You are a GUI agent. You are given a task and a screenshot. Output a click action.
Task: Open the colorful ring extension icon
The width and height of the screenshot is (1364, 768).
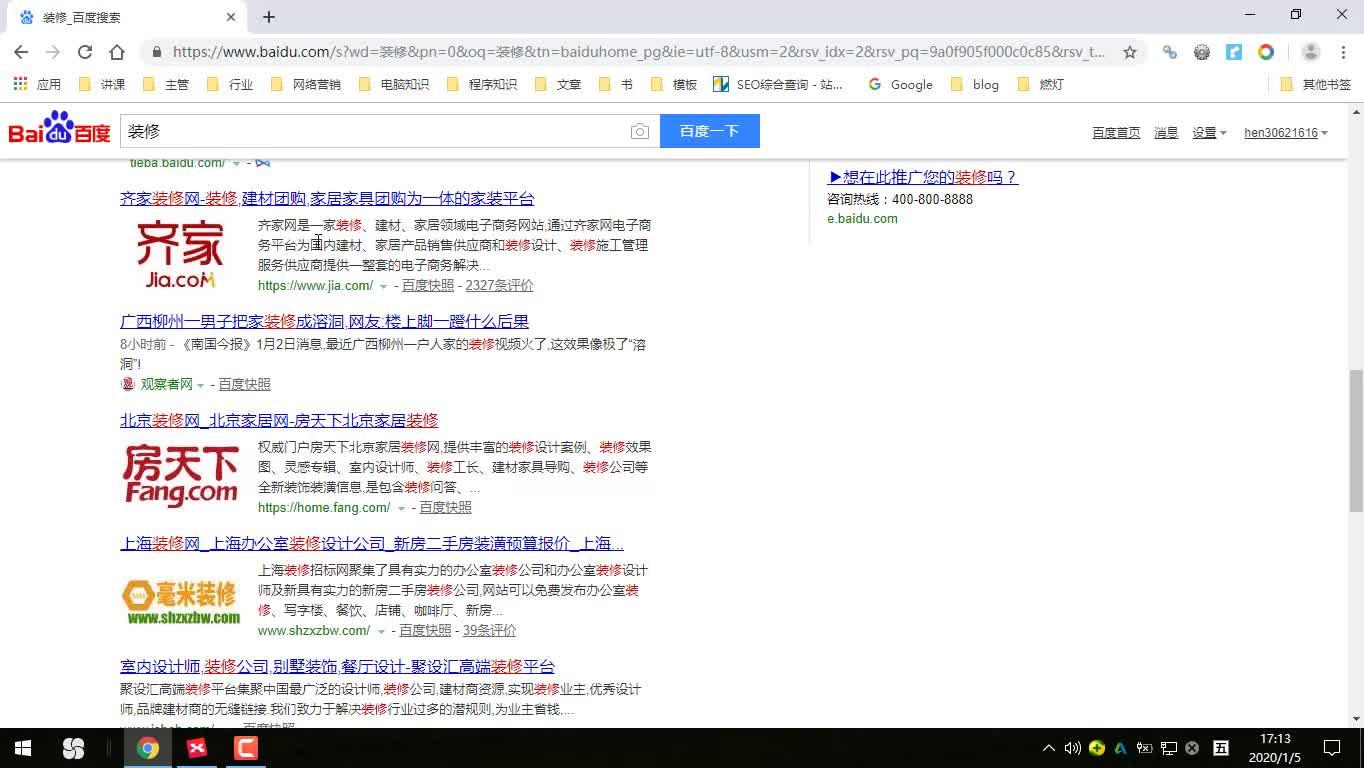1266,52
